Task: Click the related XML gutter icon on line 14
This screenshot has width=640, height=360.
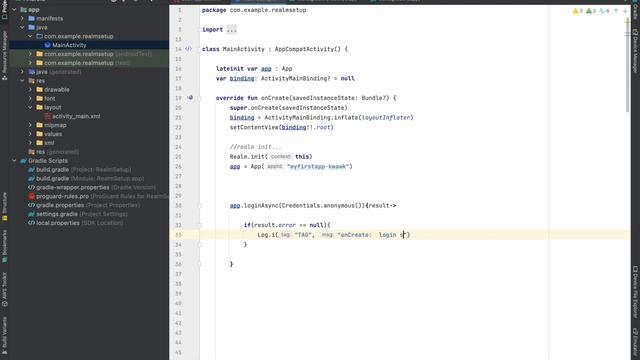Action: (x=189, y=49)
